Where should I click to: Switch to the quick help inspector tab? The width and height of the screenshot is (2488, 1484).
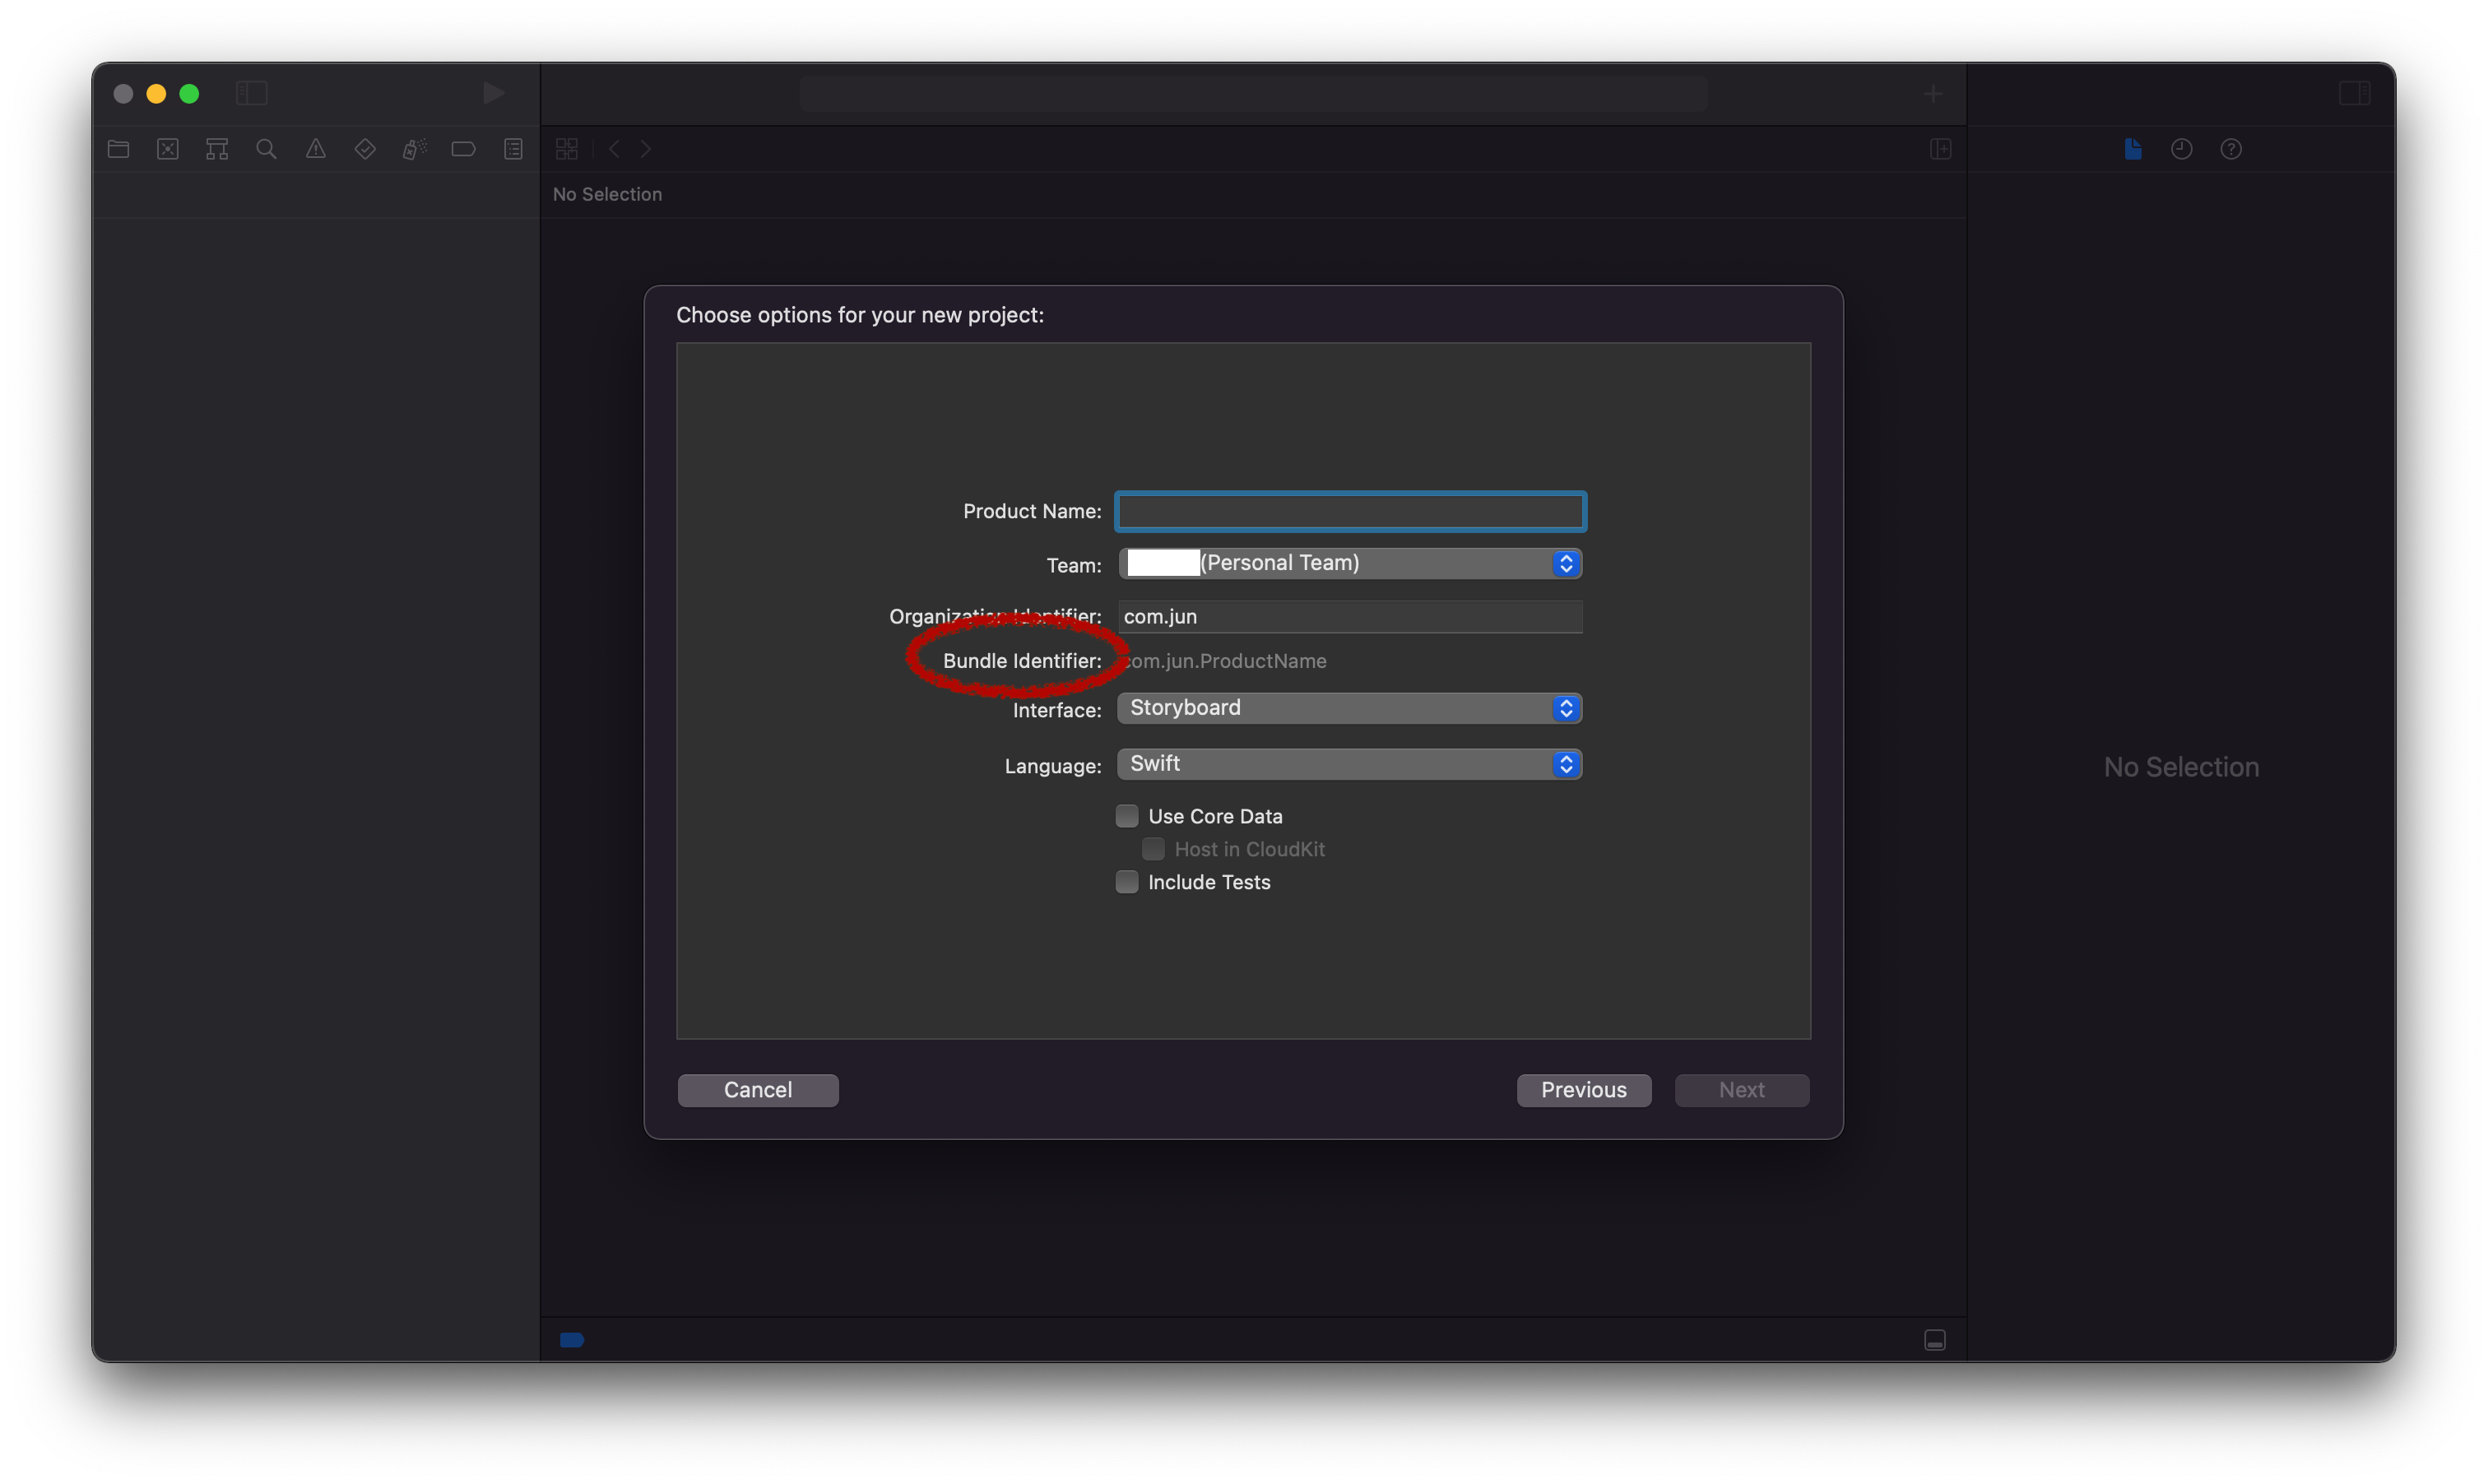point(2231,149)
